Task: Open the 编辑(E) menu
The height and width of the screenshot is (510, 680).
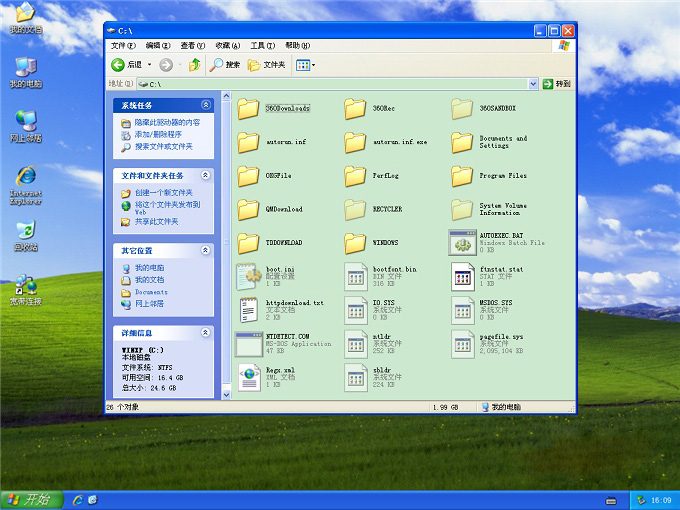Action: point(158,46)
